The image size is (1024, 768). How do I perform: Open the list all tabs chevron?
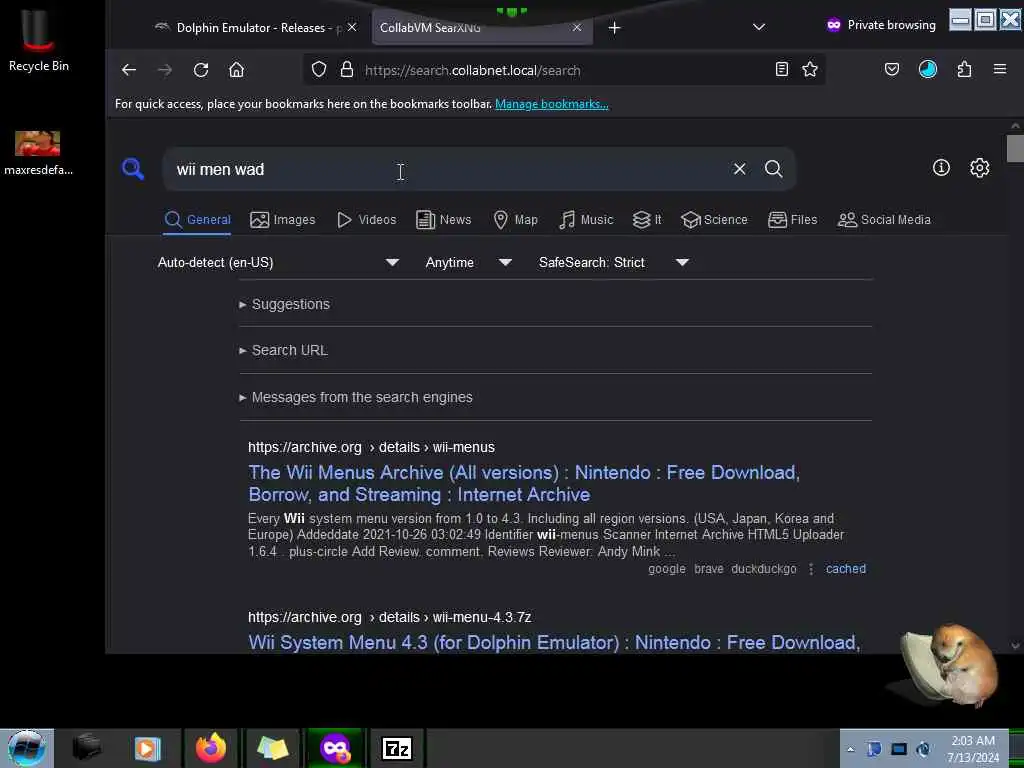[x=758, y=27]
